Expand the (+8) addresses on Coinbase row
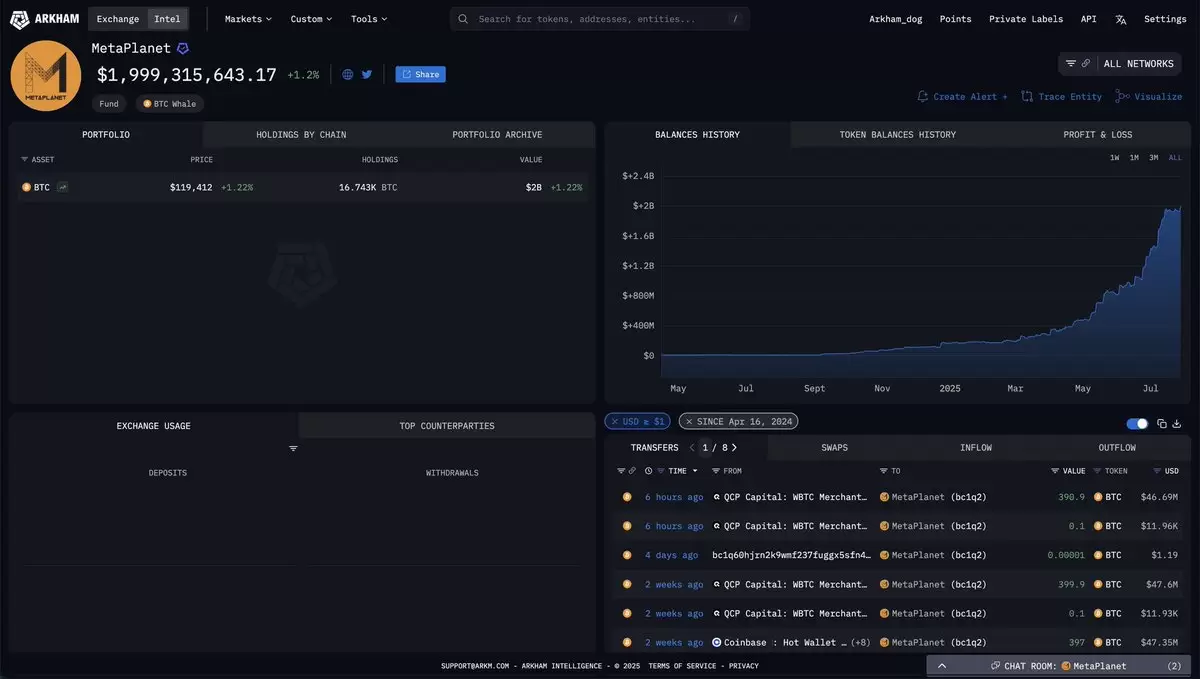 click(x=861, y=642)
